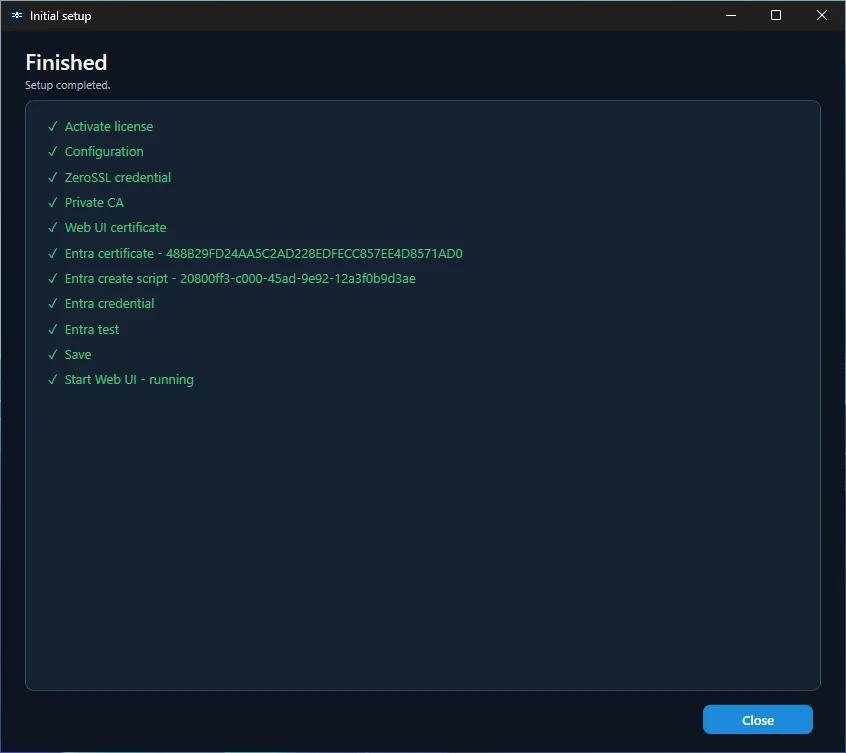The height and width of the screenshot is (753, 846).
Task: Maximize the Initial setup window
Action: tap(775, 16)
